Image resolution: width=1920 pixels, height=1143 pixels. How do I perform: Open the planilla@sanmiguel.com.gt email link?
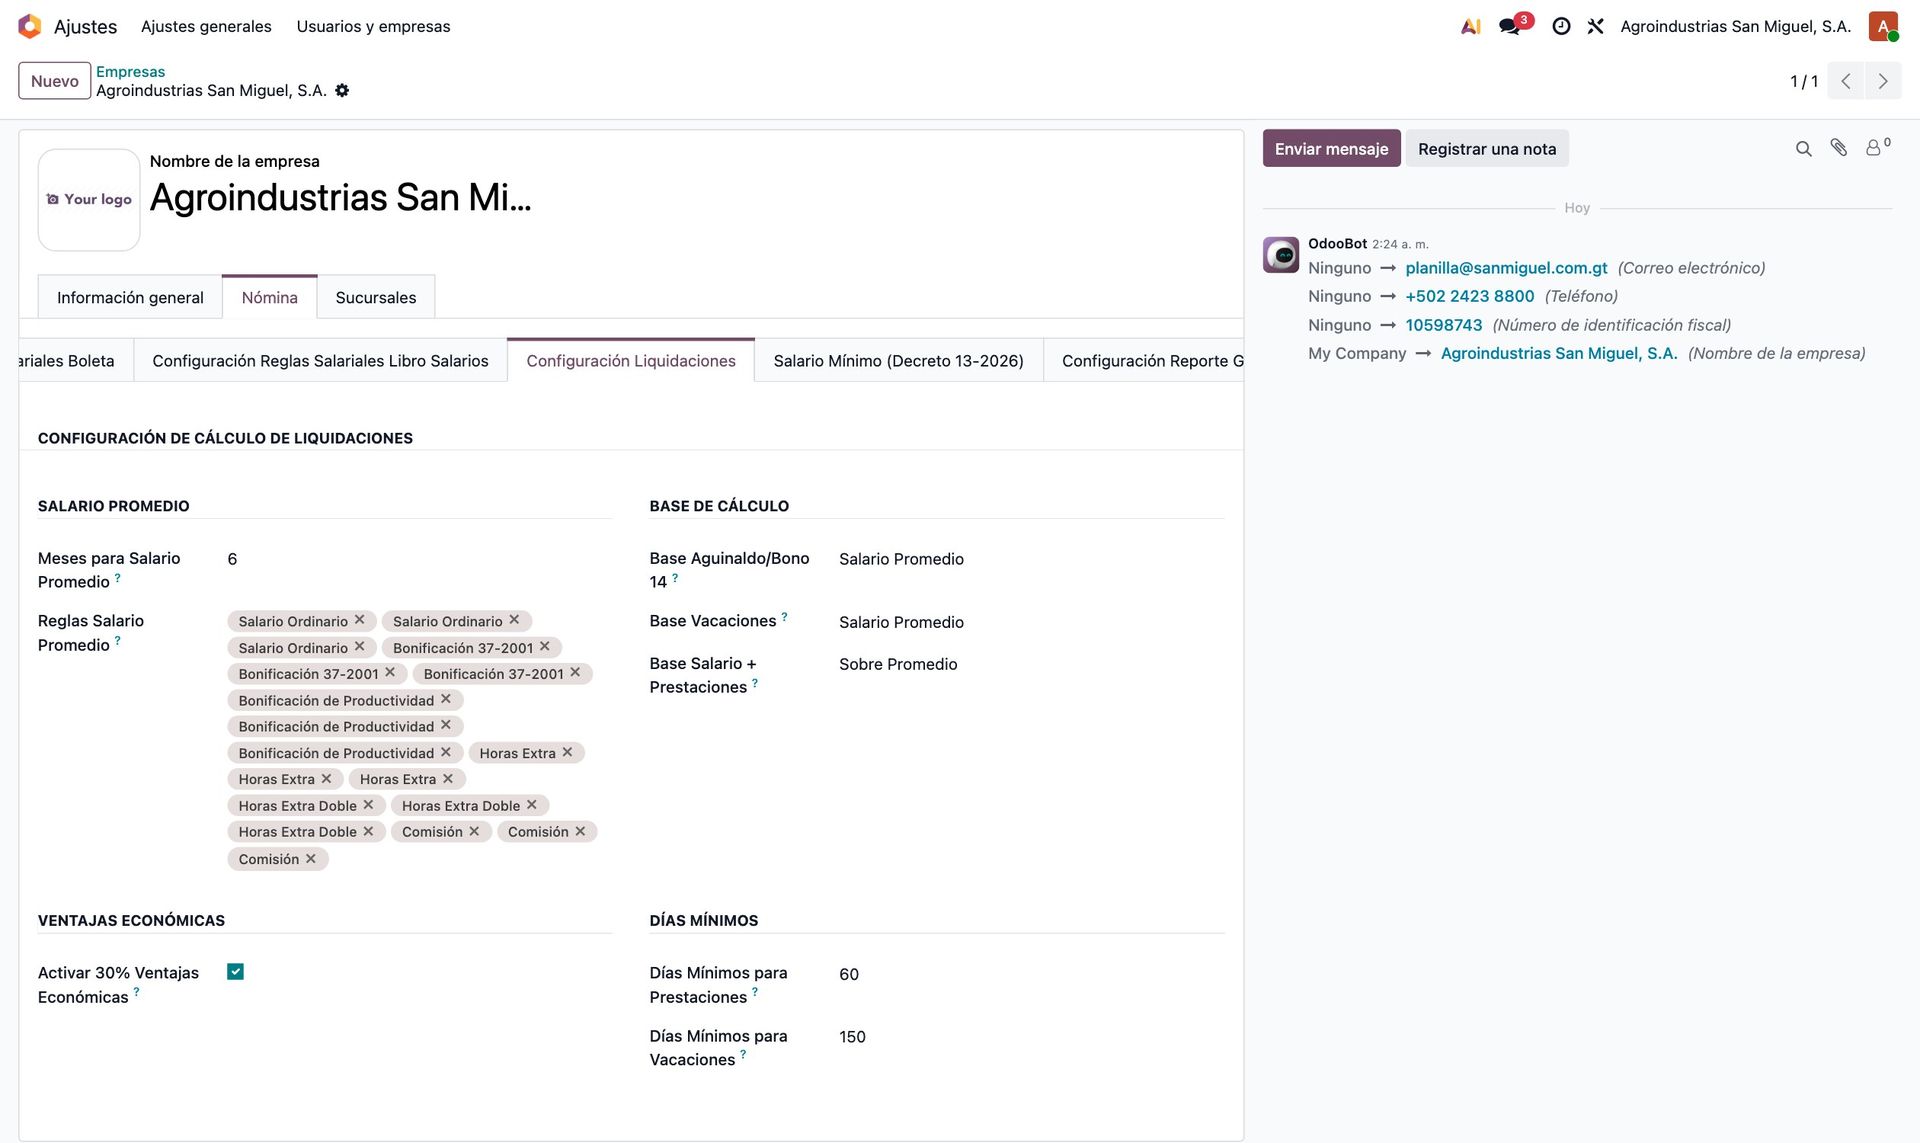1506,268
